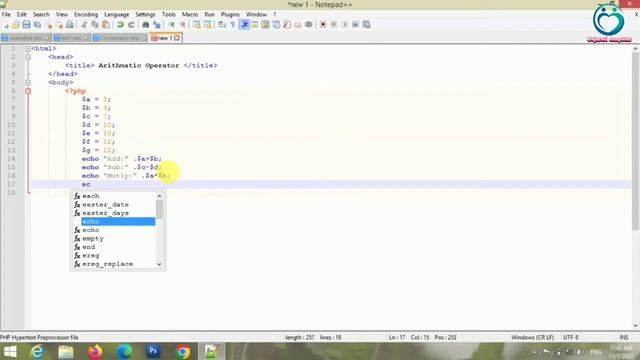Screen dimensions: 640x360
Task: Open the Windows Start button
Action: point(10,351)
